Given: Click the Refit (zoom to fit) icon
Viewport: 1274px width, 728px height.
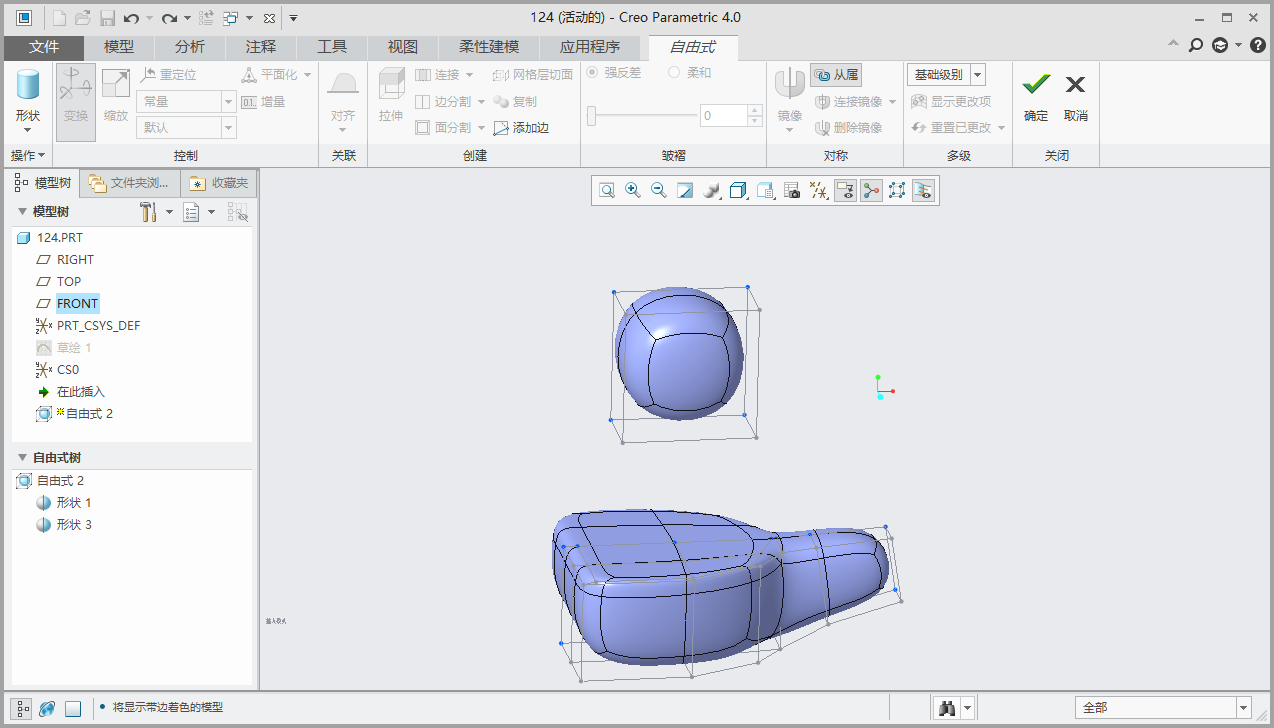Looking at the screenshot, I should coord(607,190).
